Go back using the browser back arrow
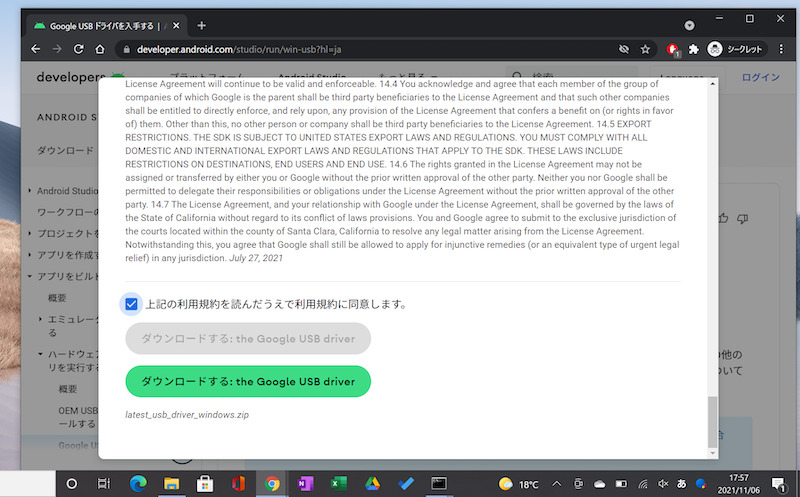Image resolution: width=800 pixels, height=497 pixels. pos(36,49)
